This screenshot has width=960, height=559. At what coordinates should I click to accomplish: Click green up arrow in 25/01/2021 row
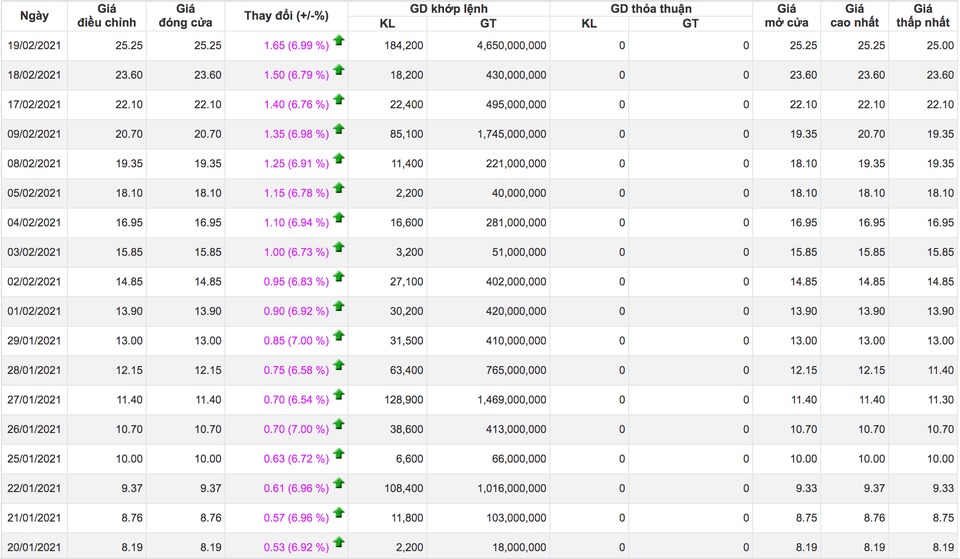tap(339, 454)
